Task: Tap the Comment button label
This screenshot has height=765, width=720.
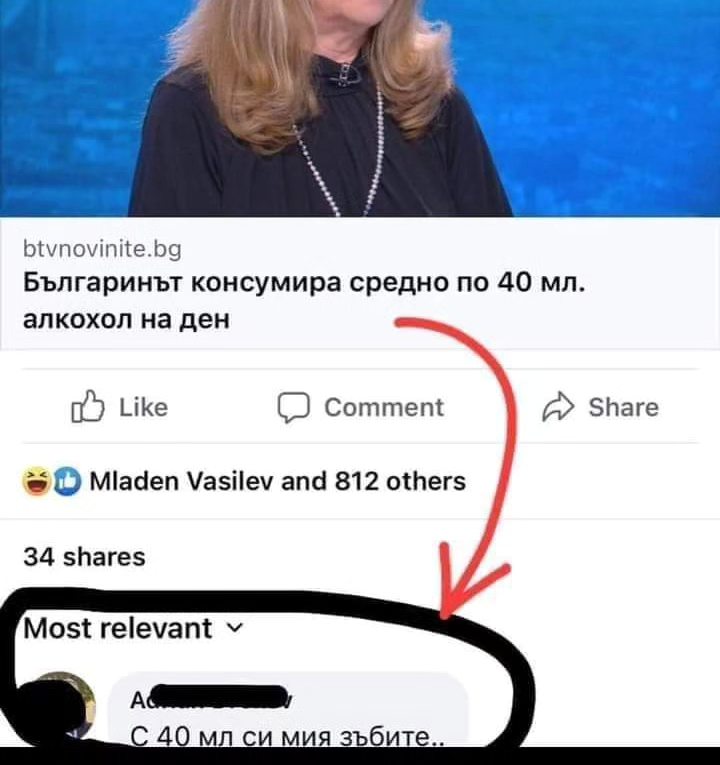Action: coord(384,407)
